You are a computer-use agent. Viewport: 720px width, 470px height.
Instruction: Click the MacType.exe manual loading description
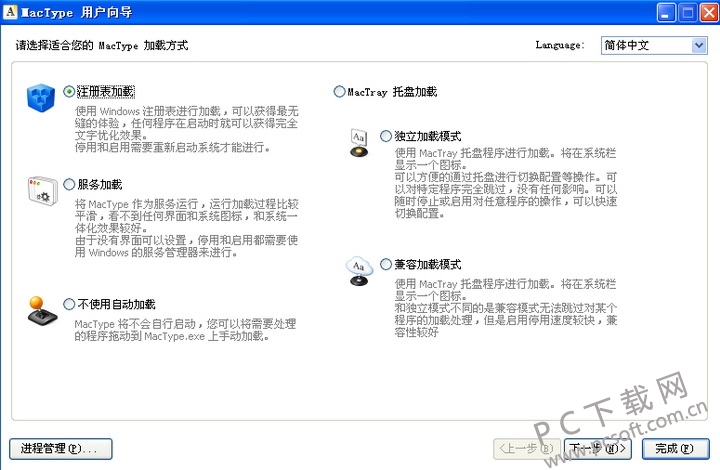pyautogui.click(x=186, y=330)
